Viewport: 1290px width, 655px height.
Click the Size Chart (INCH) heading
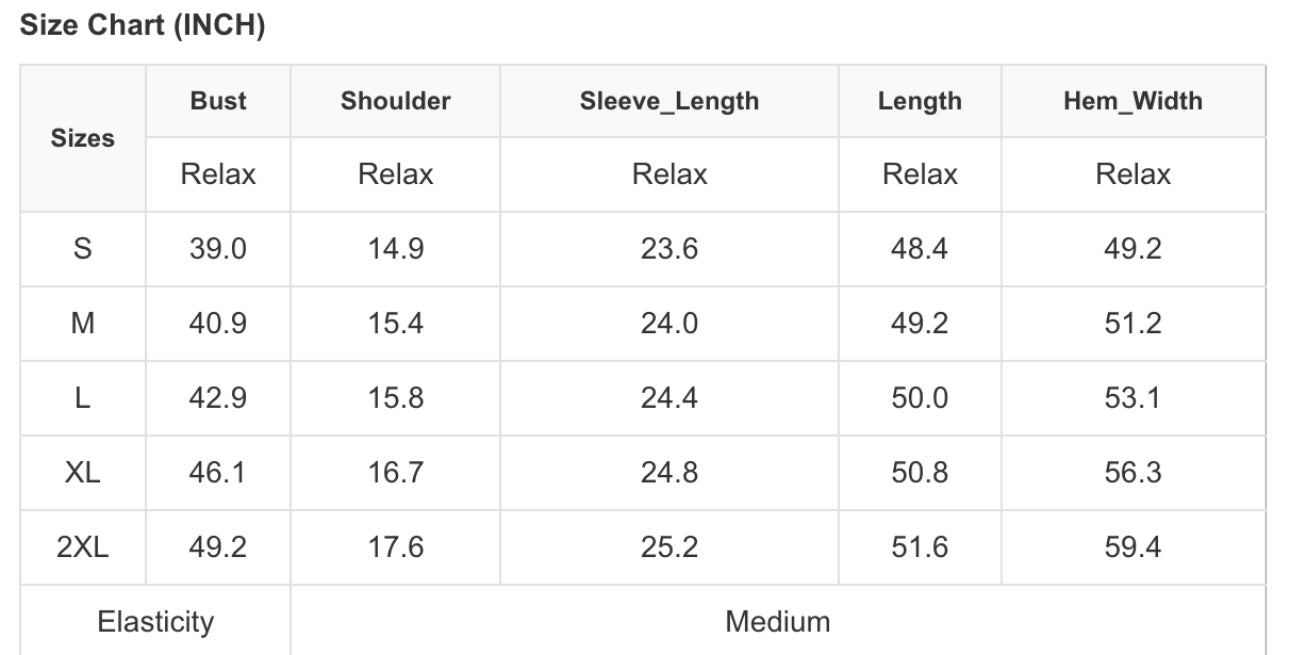point(142,27)
